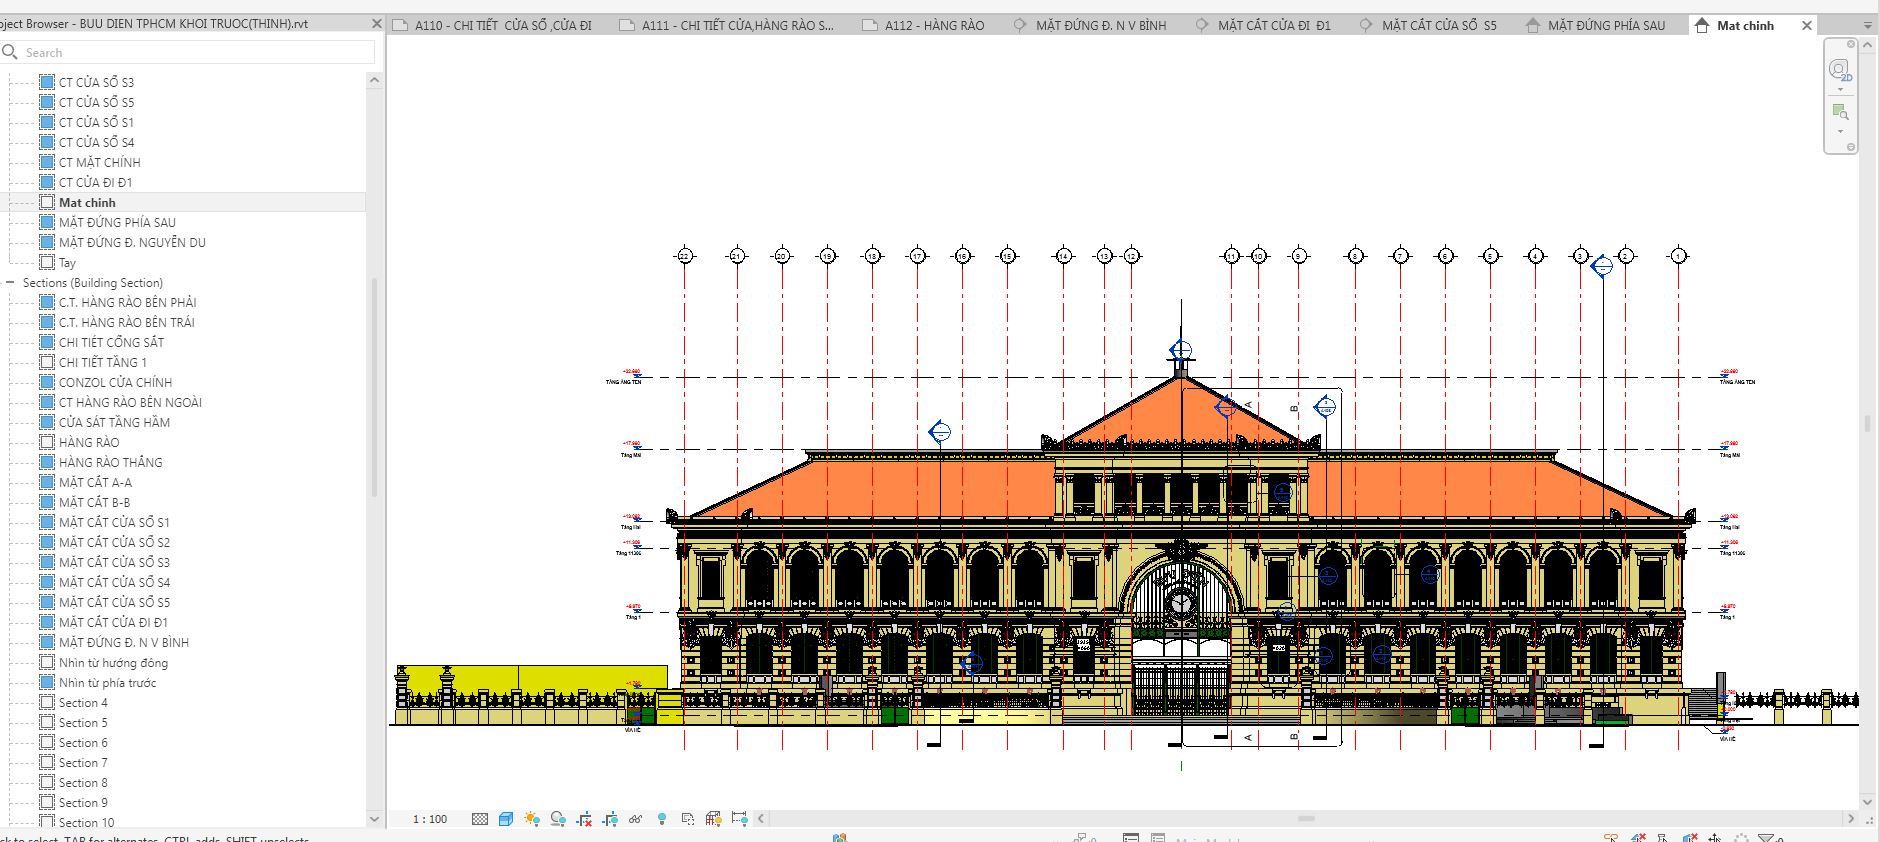Open the Visual Style cube icon
The image size is (1880, 842).
pyautogui.click(x=506, y=819)
